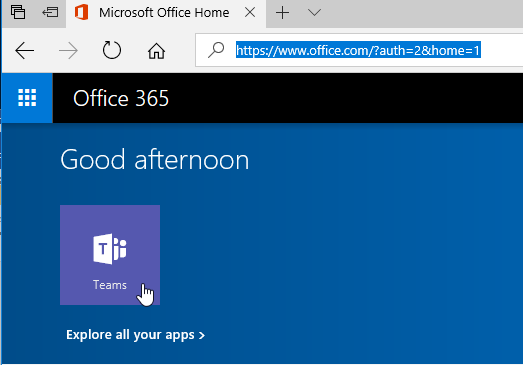Image resolution: width=523 pixels, height=365 pixels.
Task: Refresh the current page
Action: point(112,50)
